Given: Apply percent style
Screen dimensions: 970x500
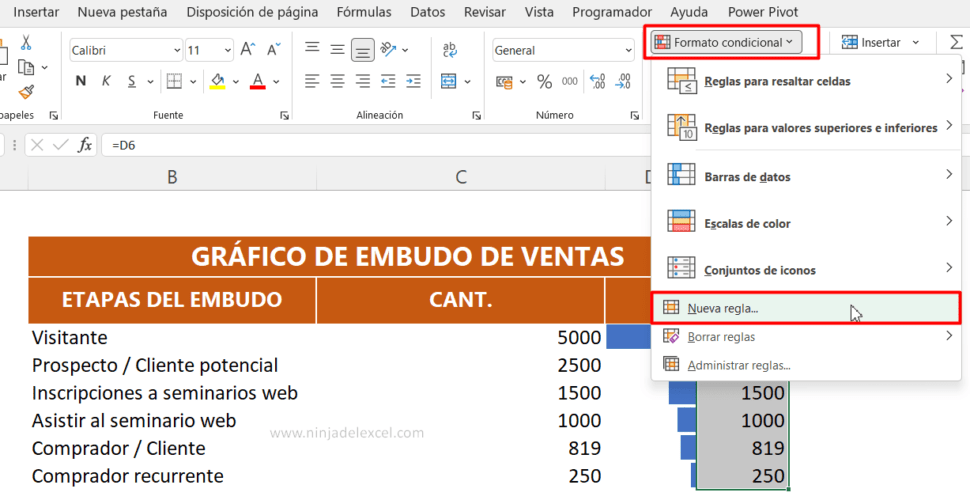Looking at the screenshot, I should click(544, 82).
